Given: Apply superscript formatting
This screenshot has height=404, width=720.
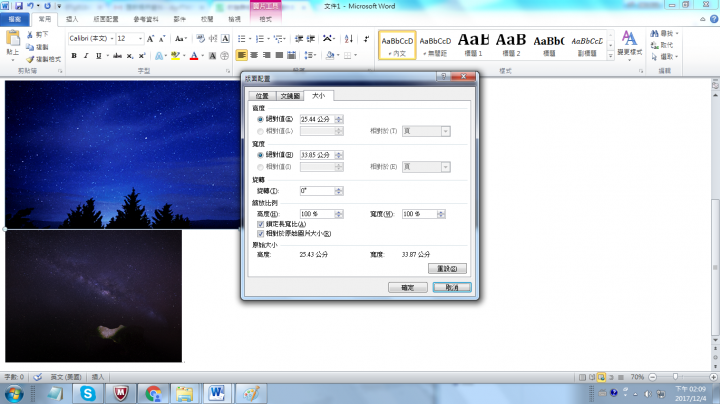Looking at the screenshot, I should pyautogui.click(x=142, y=56).
